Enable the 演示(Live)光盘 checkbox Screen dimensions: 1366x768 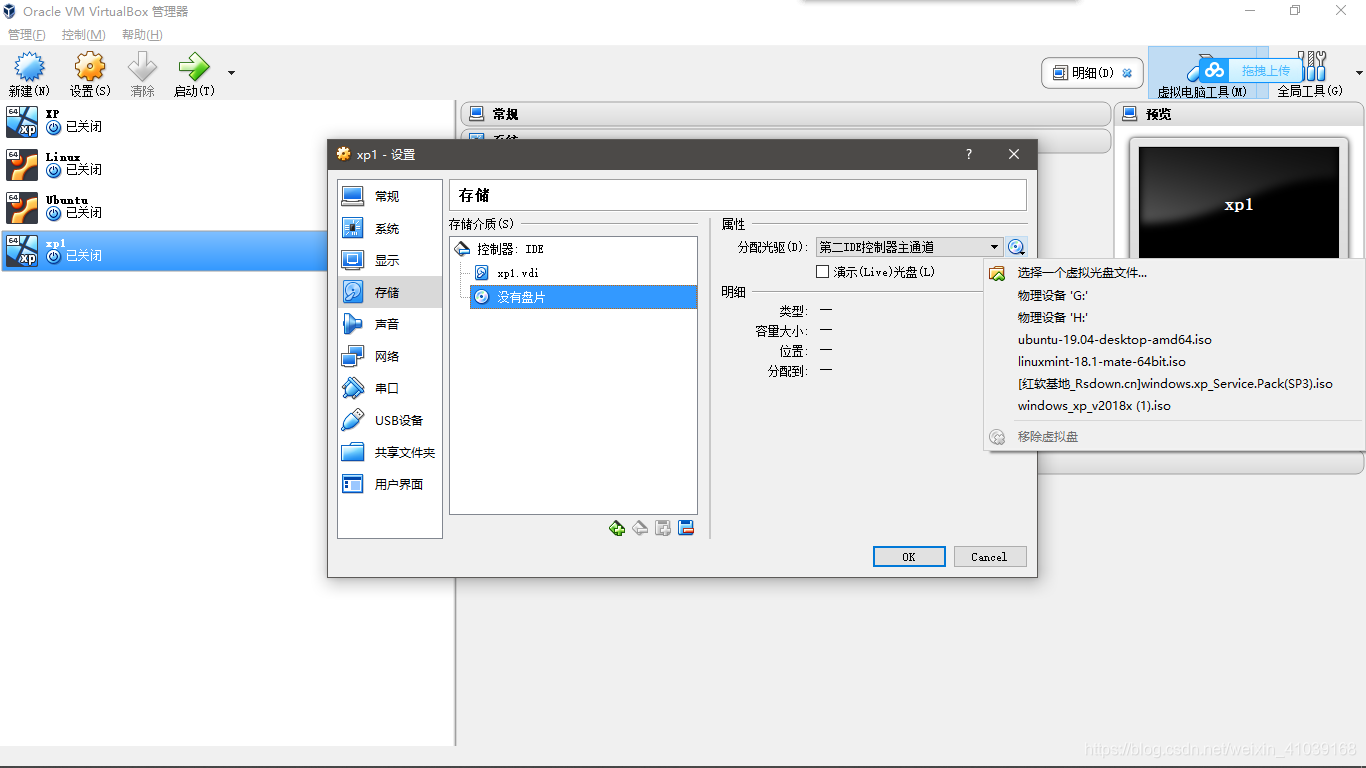[823, 272]
